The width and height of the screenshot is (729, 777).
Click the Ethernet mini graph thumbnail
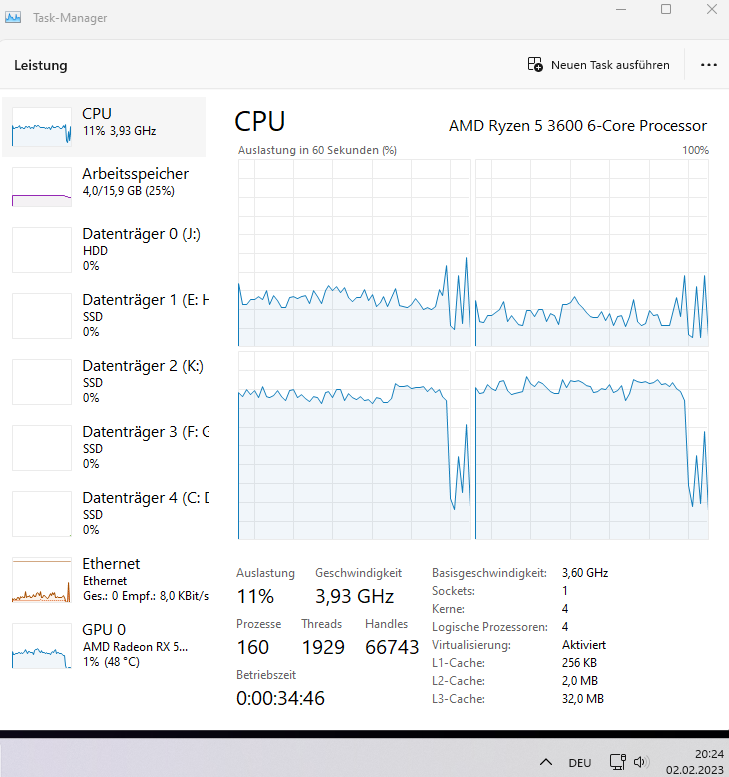[x=42, y=580]
